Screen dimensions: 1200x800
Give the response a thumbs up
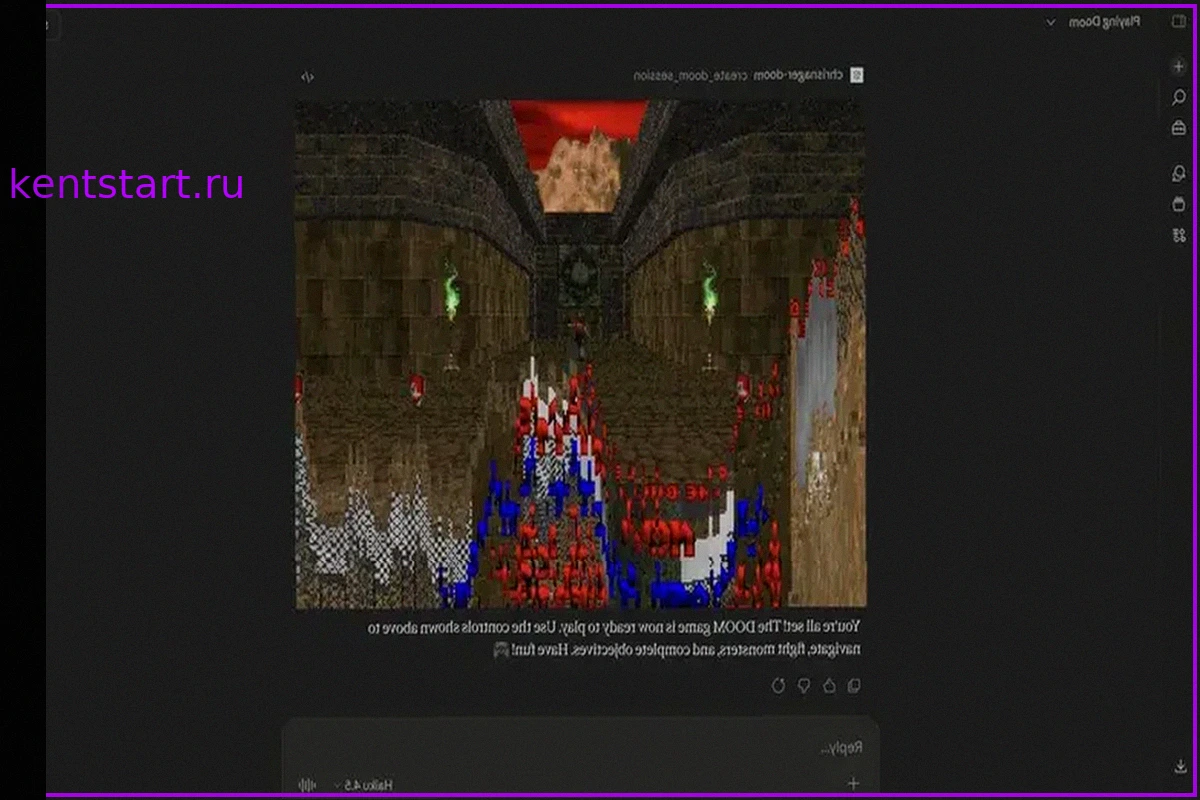point(828,686)
